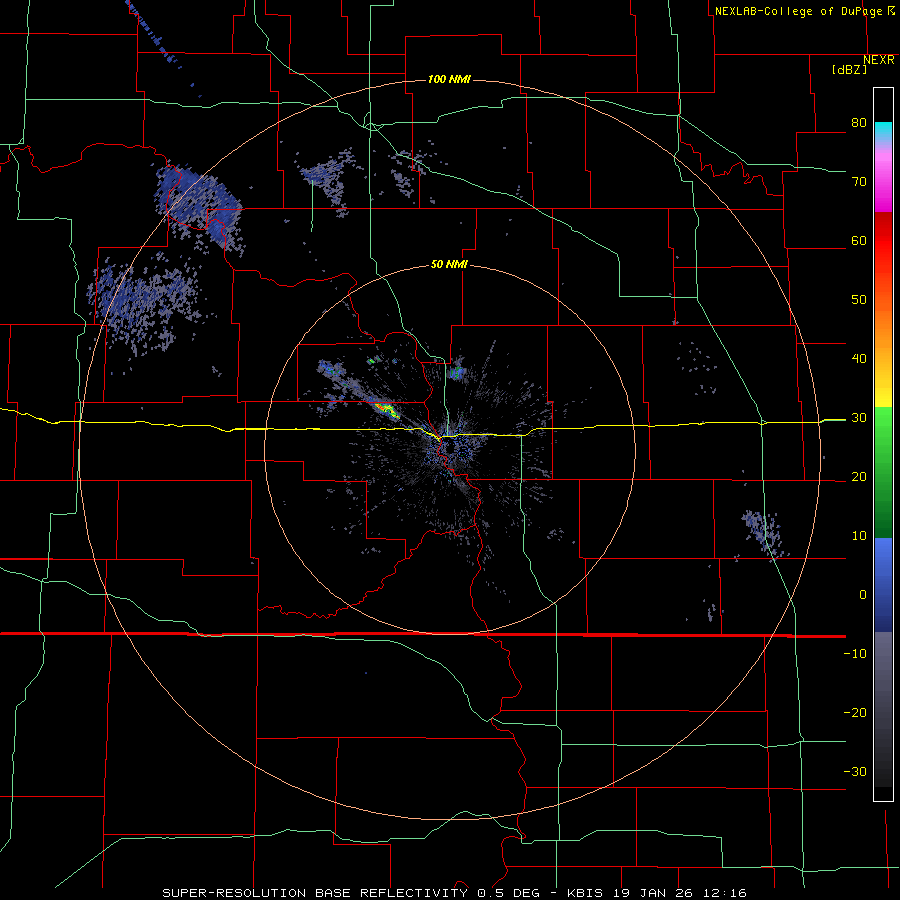
Task: Click the 0 value on the dBZ scale
Action: (863, 595)
